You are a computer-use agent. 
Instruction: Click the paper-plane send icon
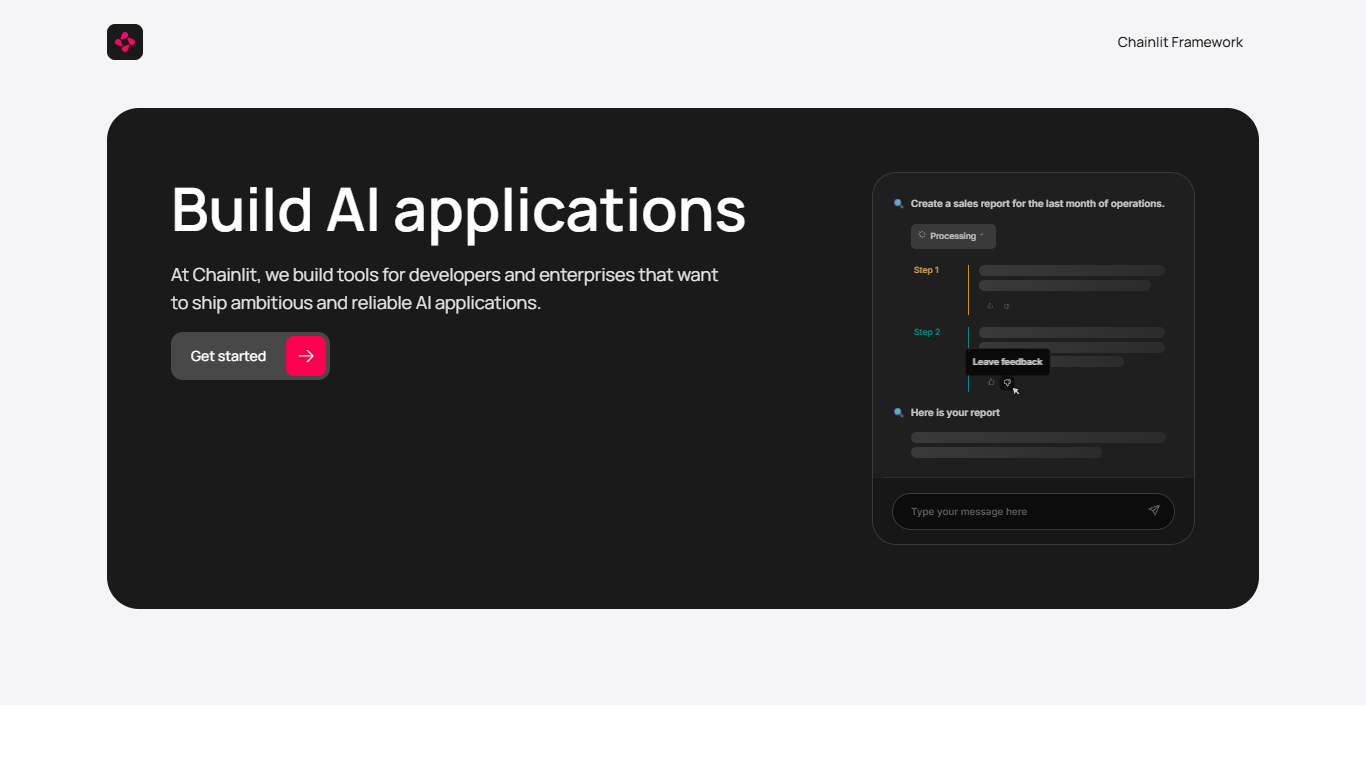click(x=1154, y=510)
